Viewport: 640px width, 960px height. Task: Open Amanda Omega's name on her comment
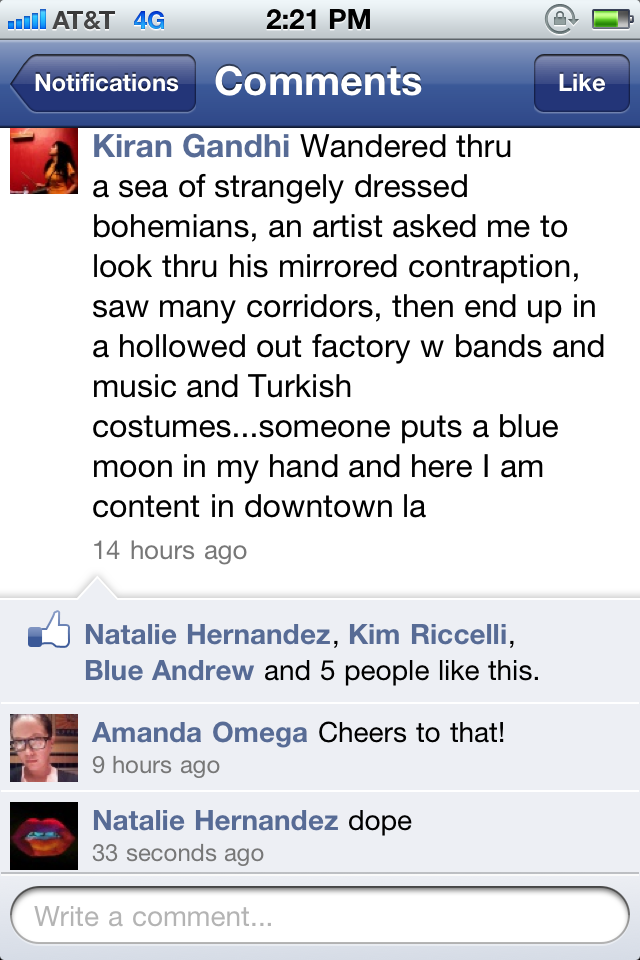coord(199,733)
